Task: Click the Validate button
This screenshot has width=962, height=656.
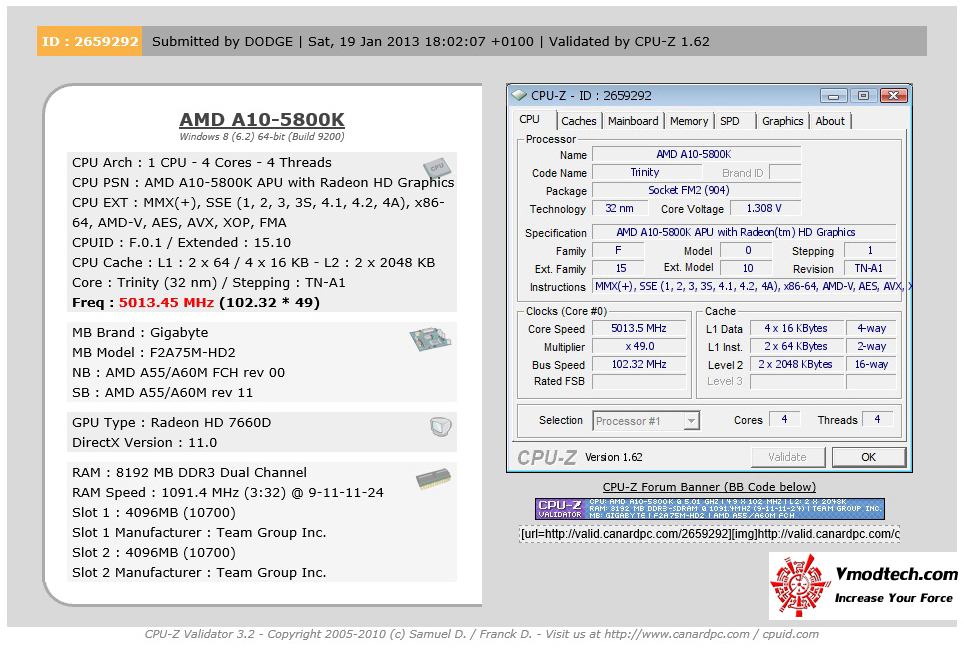Action: click(x=787, y=457)
